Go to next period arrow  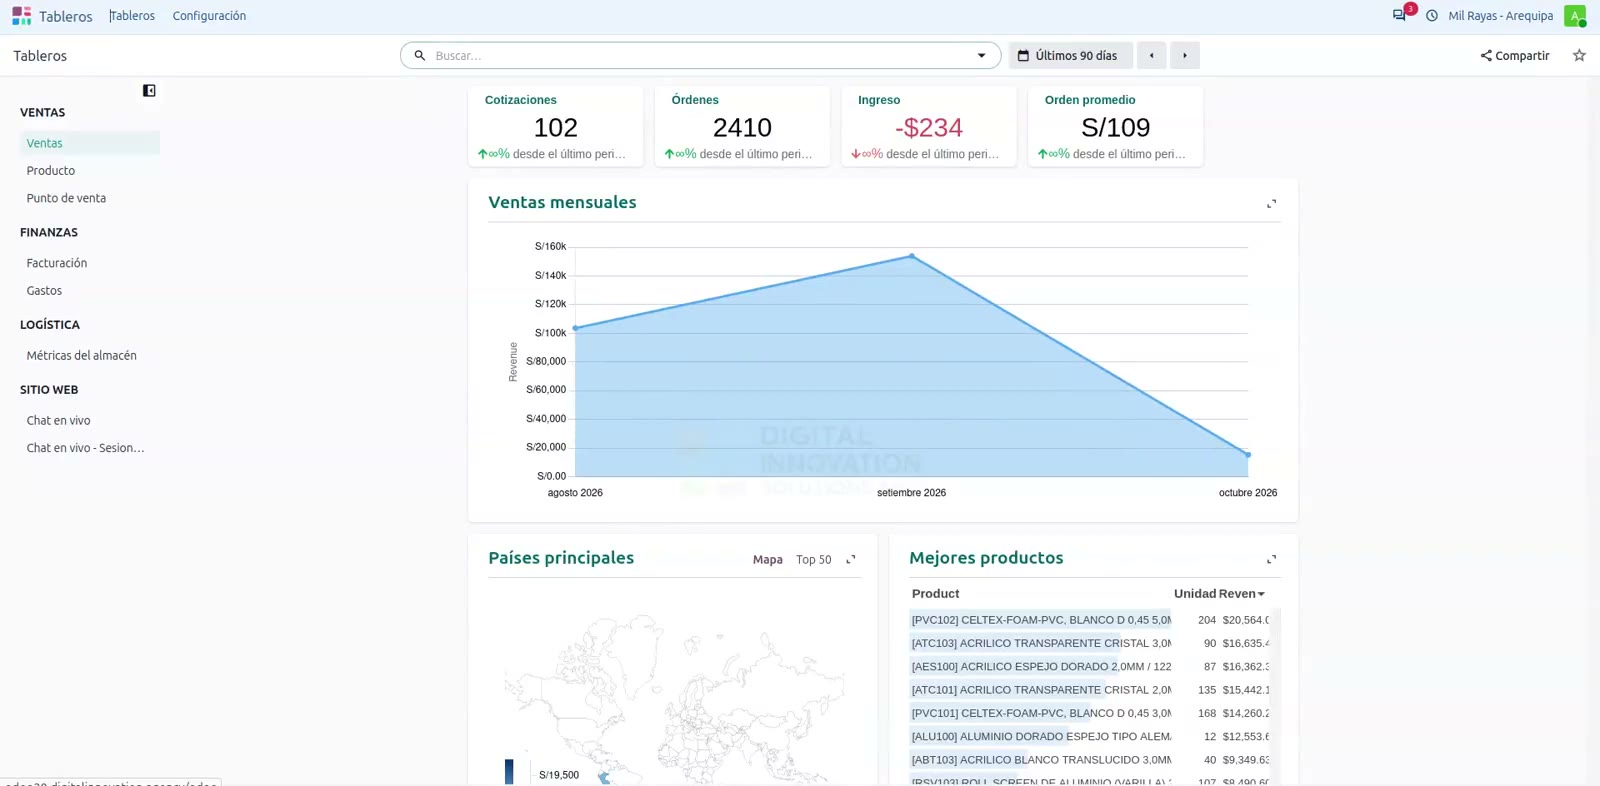coord(1185,56)
